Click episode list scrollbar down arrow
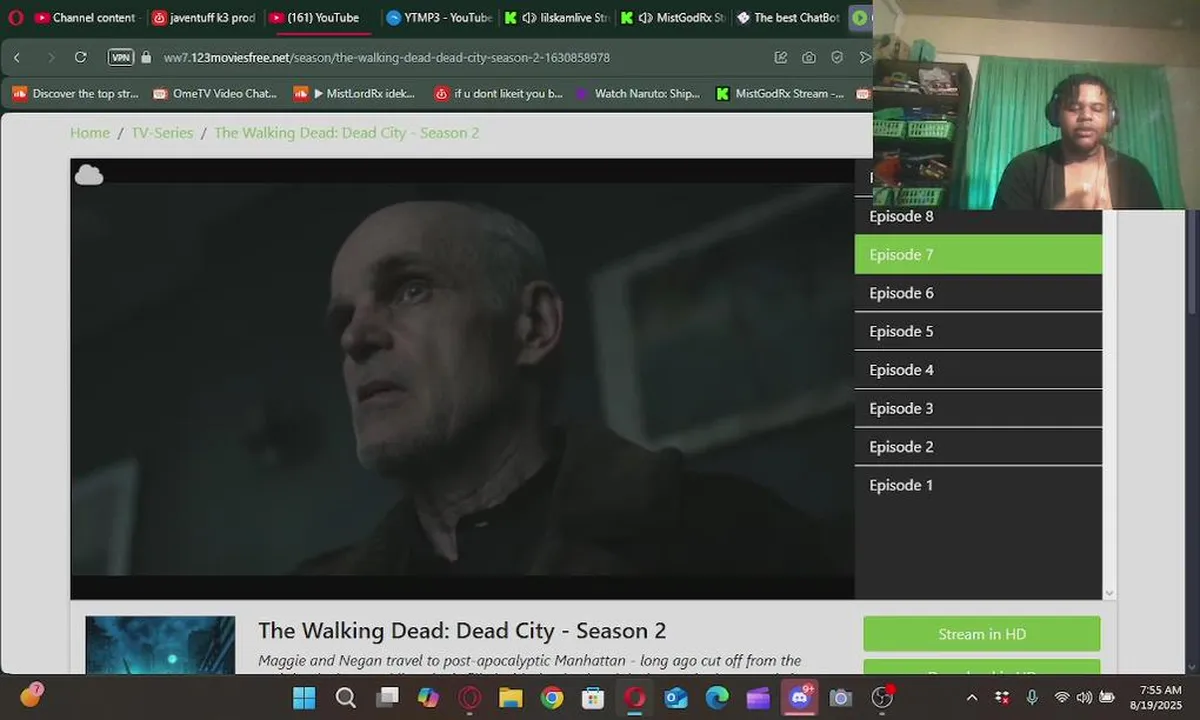This screenshot has height=720, width=1200. [x=1108, y=593]
